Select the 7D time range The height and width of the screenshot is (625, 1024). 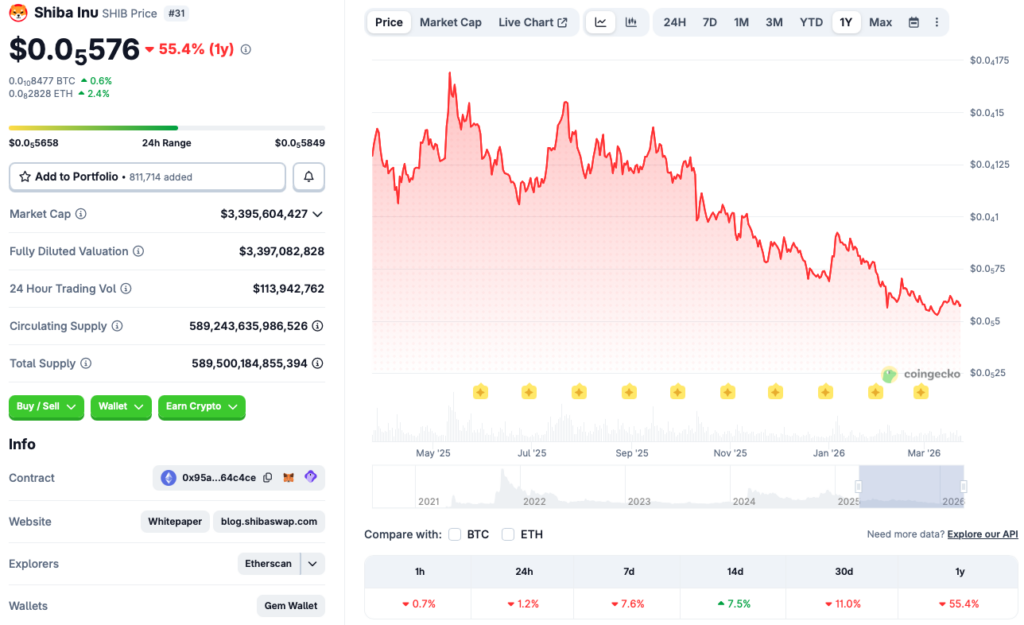click(709, 22)
